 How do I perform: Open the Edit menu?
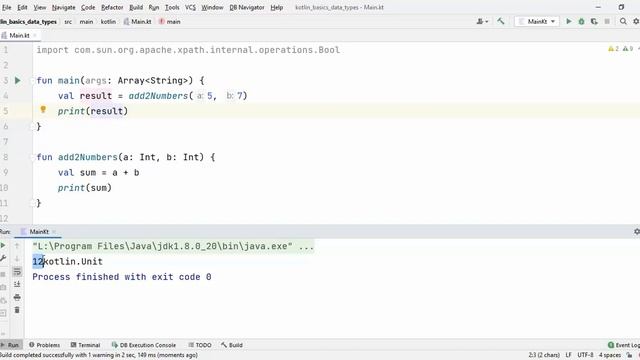pos(22,7)
